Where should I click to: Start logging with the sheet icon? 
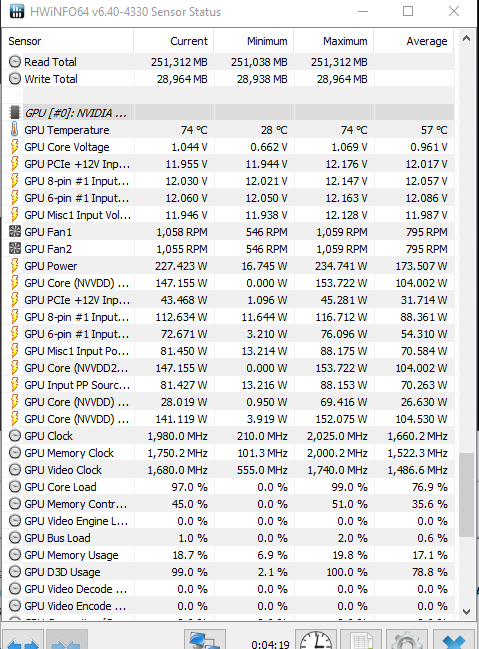(361, 639)
